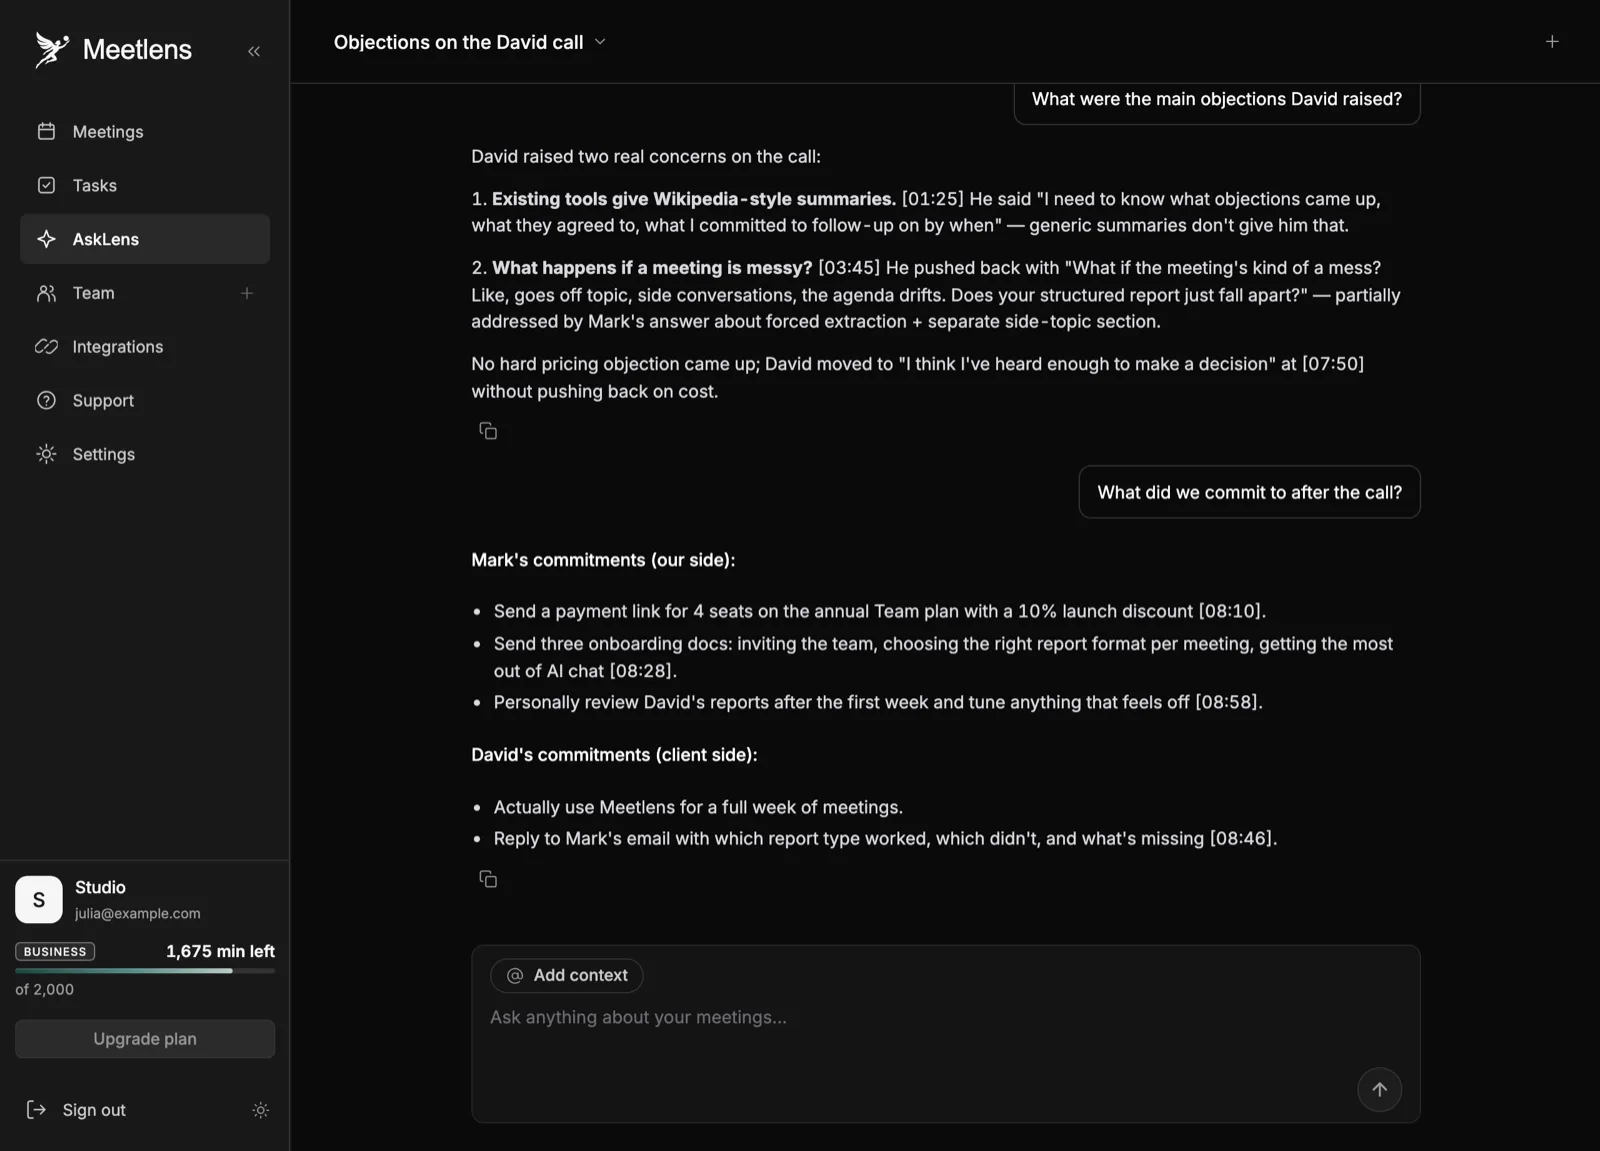This screenshot has height=1151, width=1600.
Task: Click the Studio workspace avatar
Action: point(39,899)
